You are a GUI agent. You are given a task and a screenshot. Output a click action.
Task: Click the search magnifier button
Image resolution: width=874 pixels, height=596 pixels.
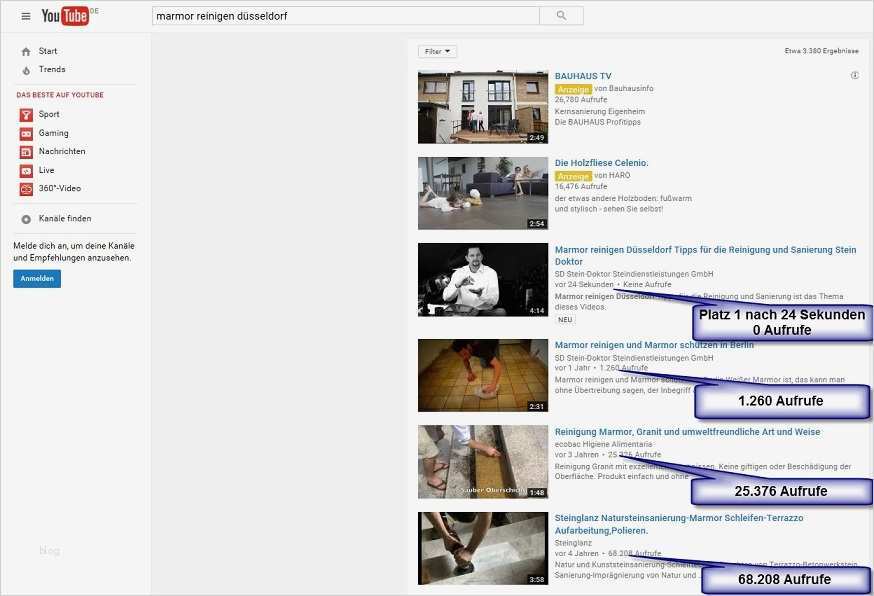561,16
